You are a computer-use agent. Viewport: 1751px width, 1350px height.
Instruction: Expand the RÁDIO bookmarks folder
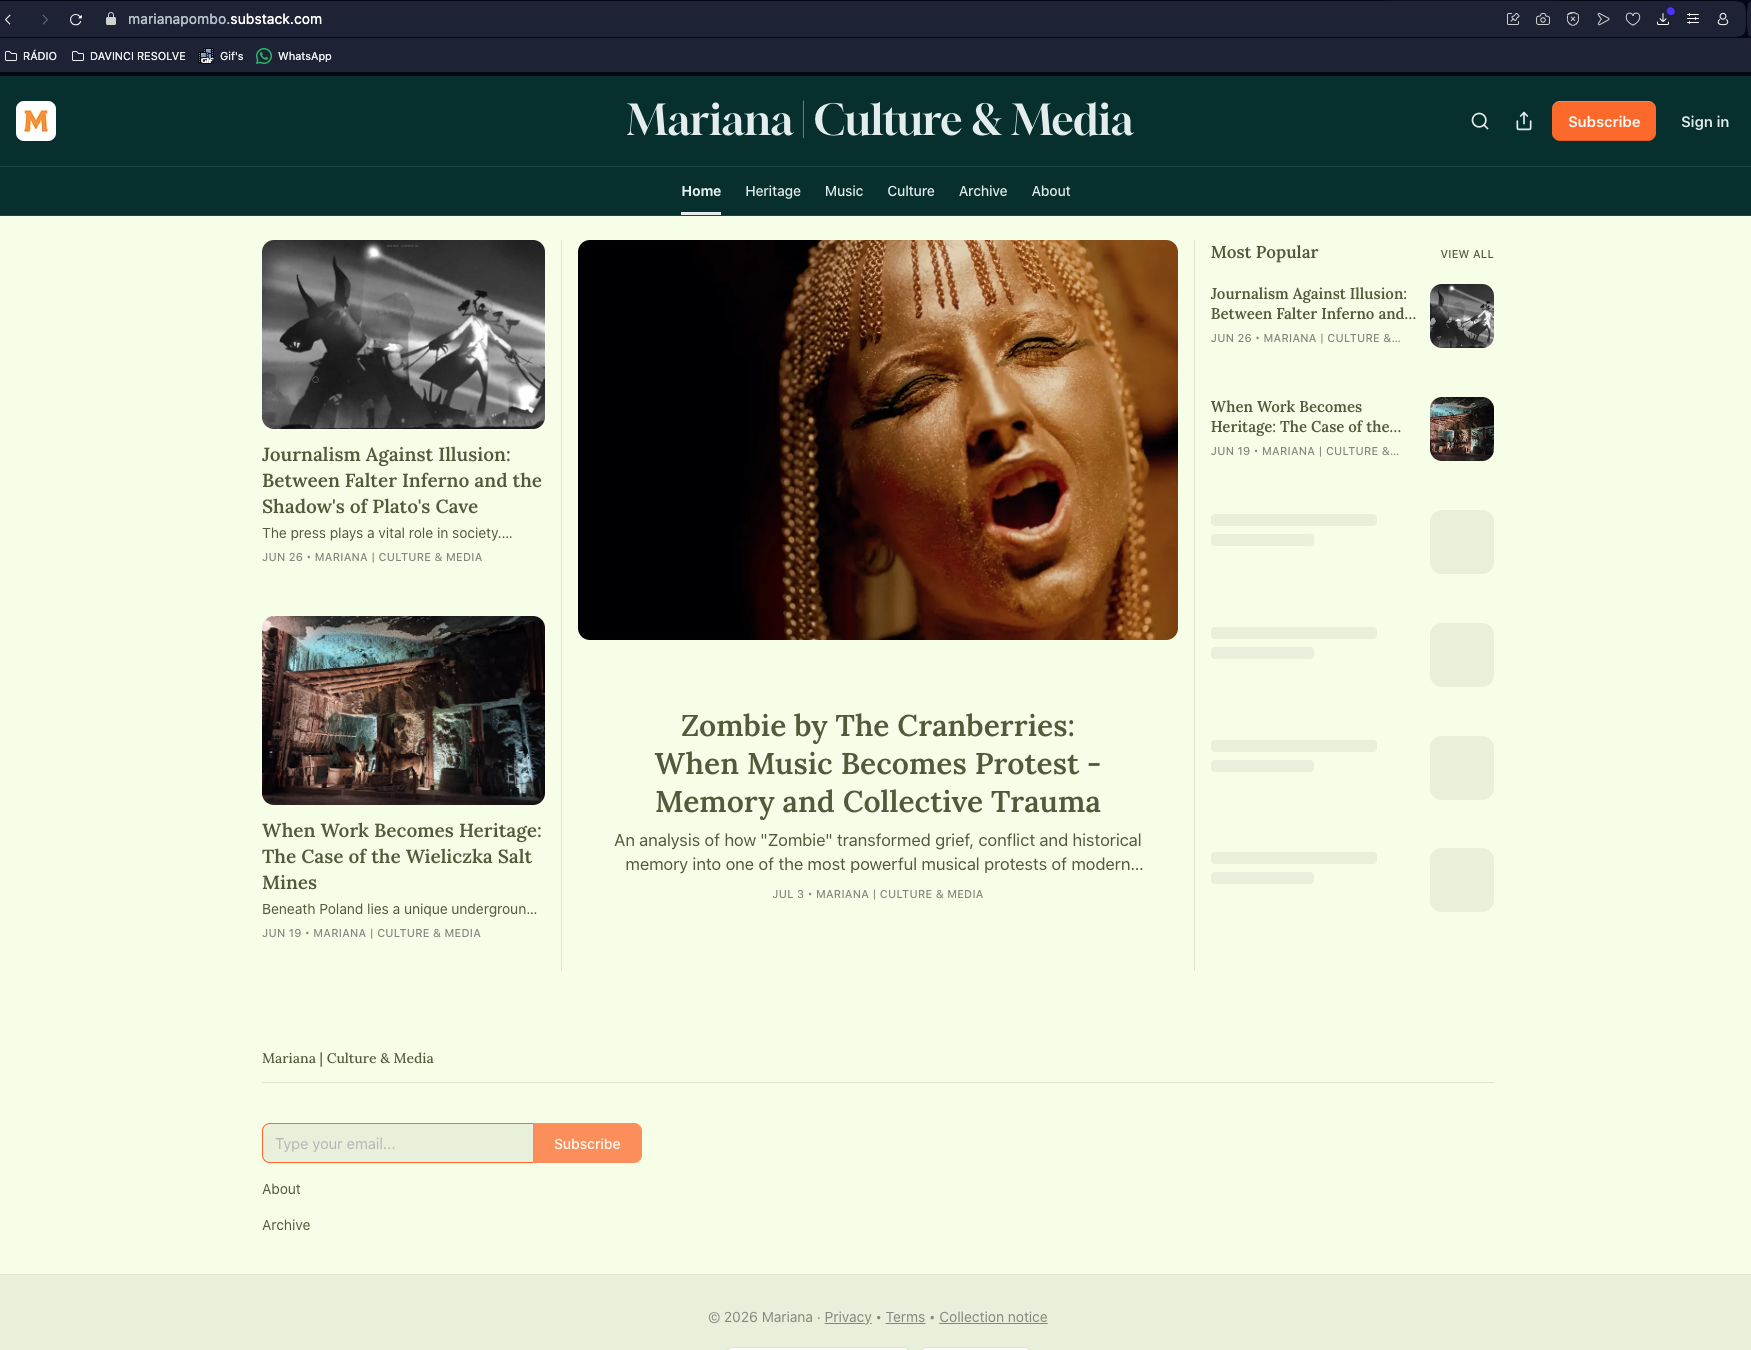pyautogui.click(x=31, y=56)
